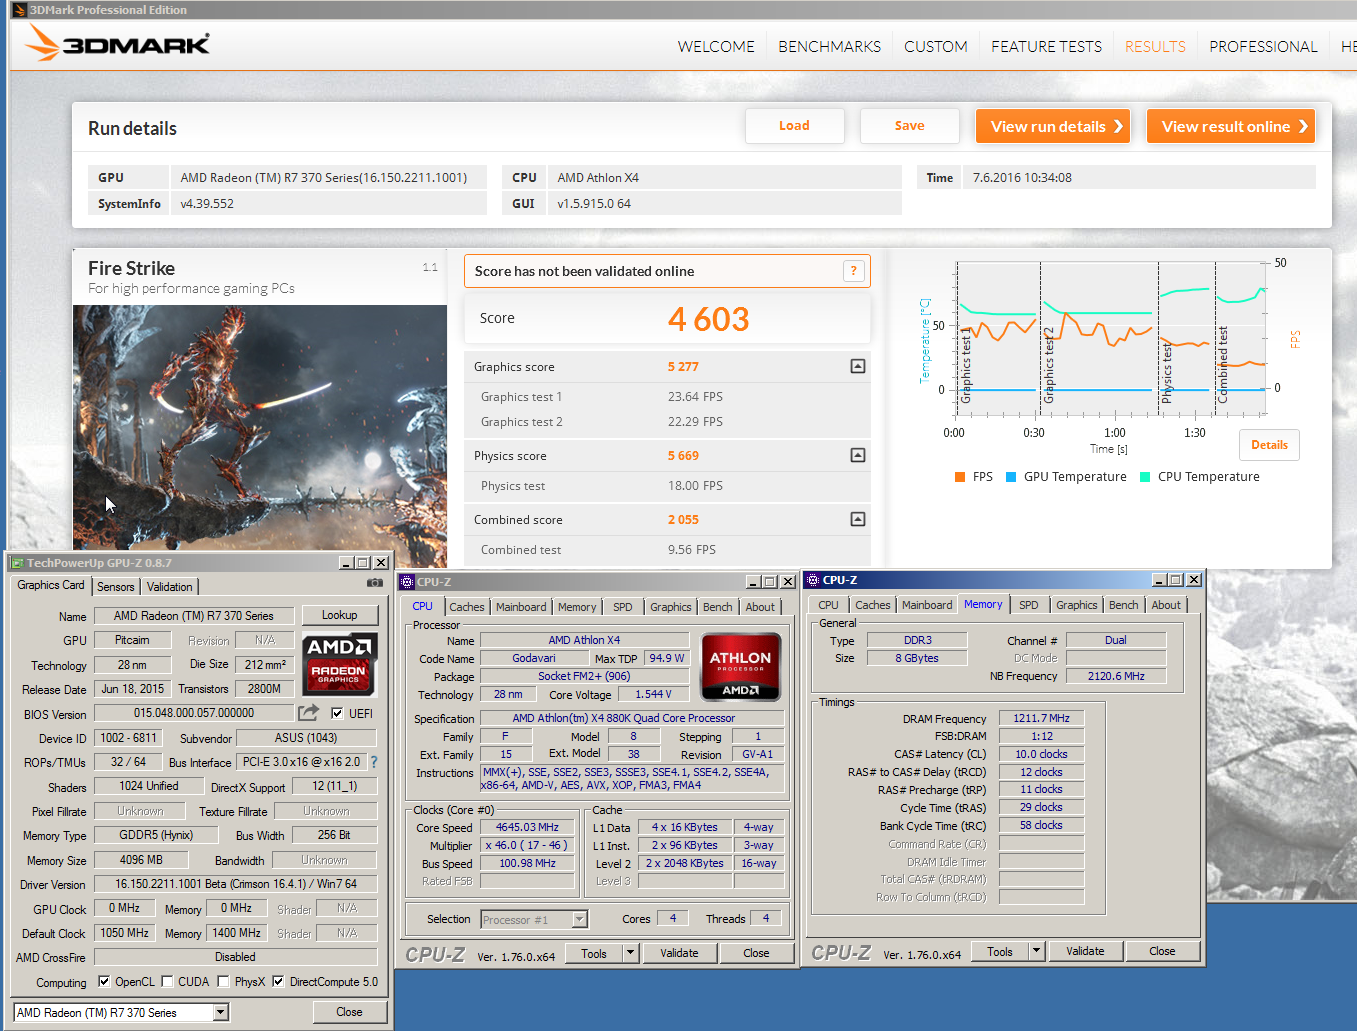Click Core Speed value field in CPU-Z
This screenshot has width=1357, height=1031.
point(527,827)
